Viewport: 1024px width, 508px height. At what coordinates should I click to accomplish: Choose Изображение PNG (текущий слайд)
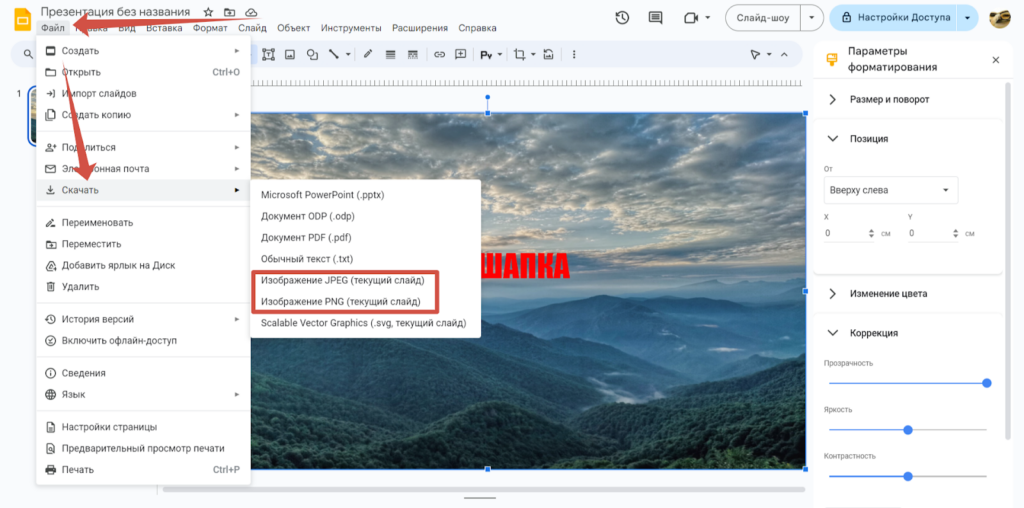[340, 302]
